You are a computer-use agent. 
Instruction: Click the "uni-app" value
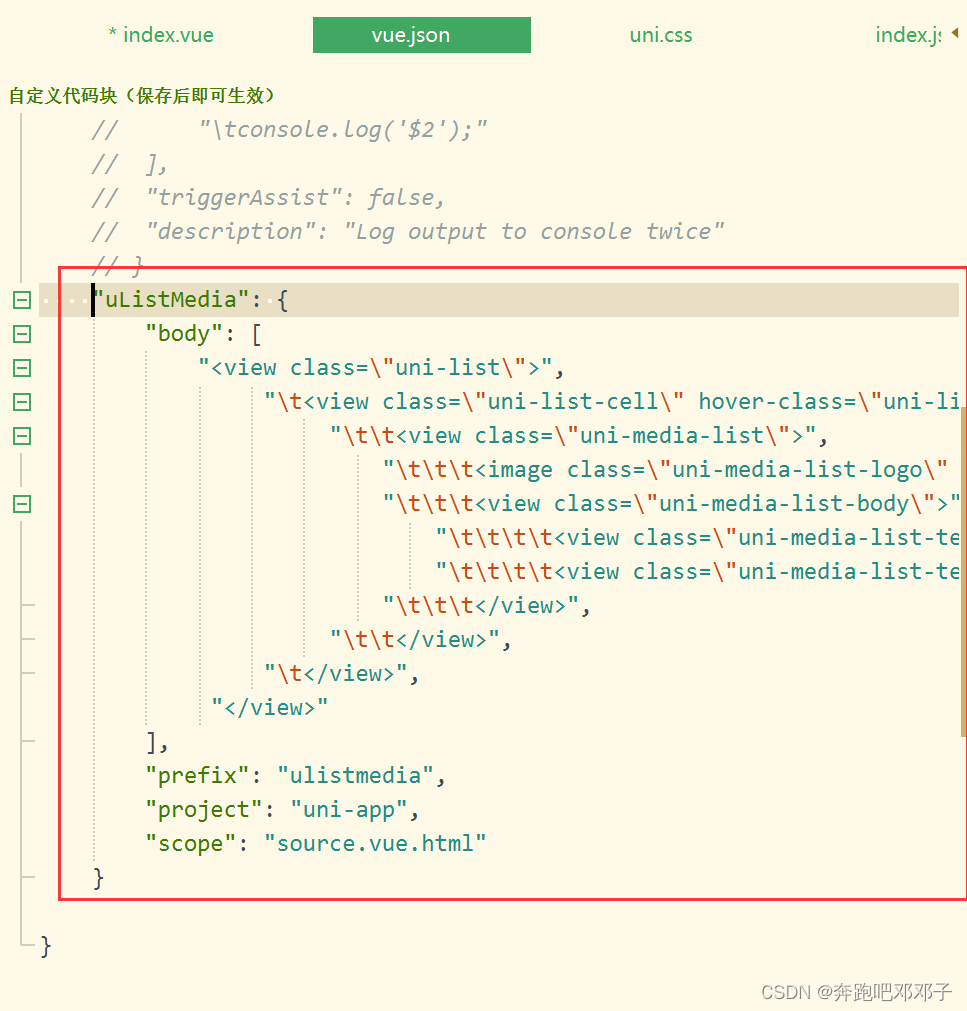[x=349, y=810]
